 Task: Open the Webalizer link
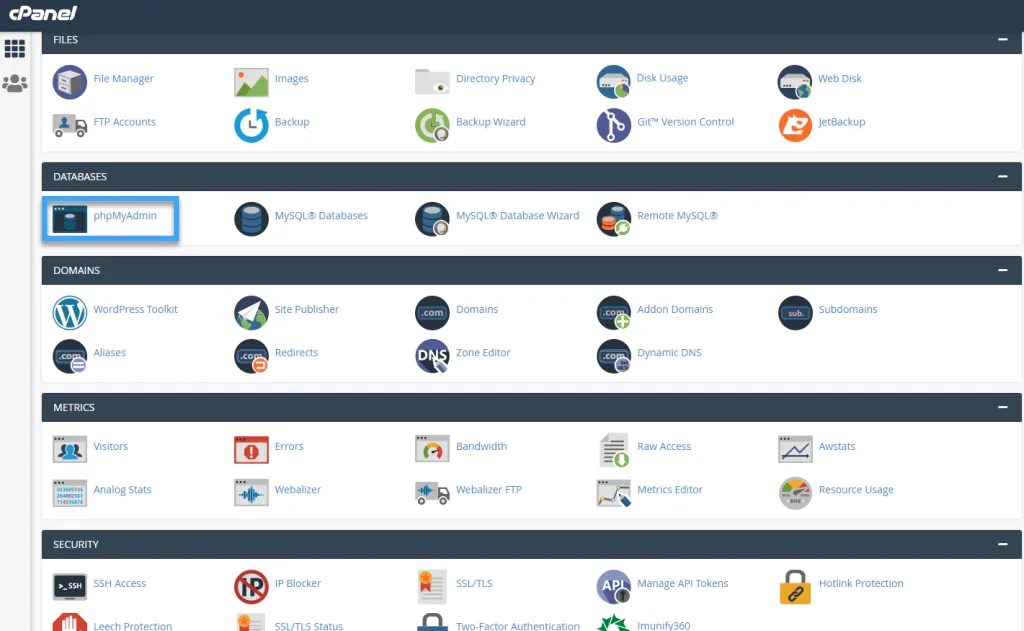click(297, 489)
